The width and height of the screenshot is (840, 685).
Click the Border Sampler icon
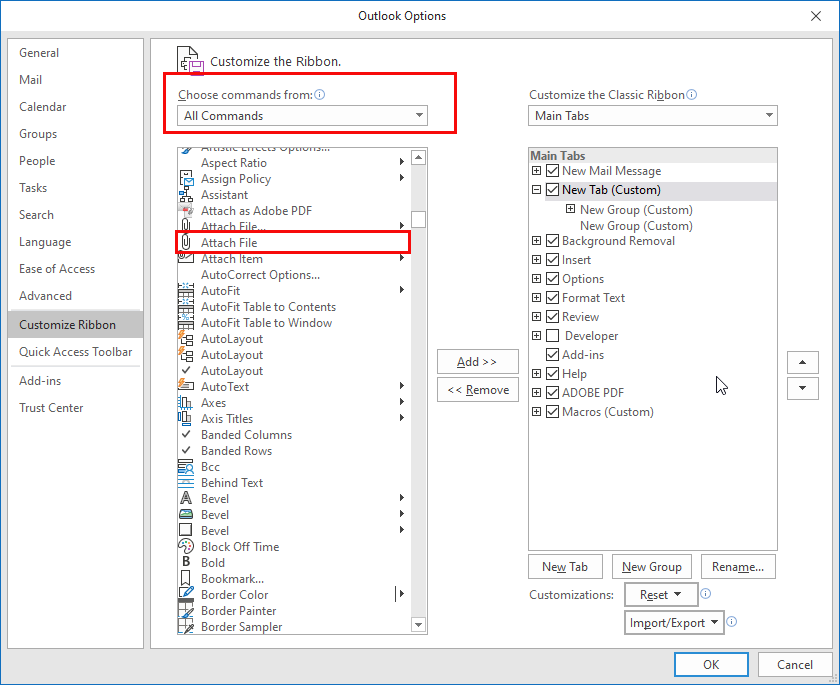pos(186,626)
